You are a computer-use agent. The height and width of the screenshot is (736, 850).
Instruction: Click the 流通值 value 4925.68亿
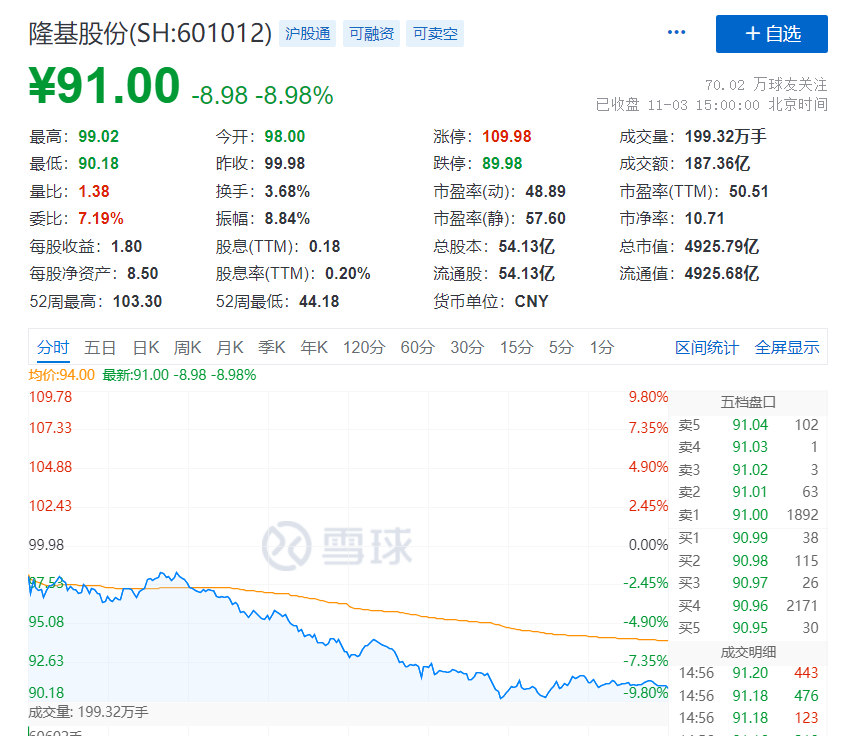(722, 273)
